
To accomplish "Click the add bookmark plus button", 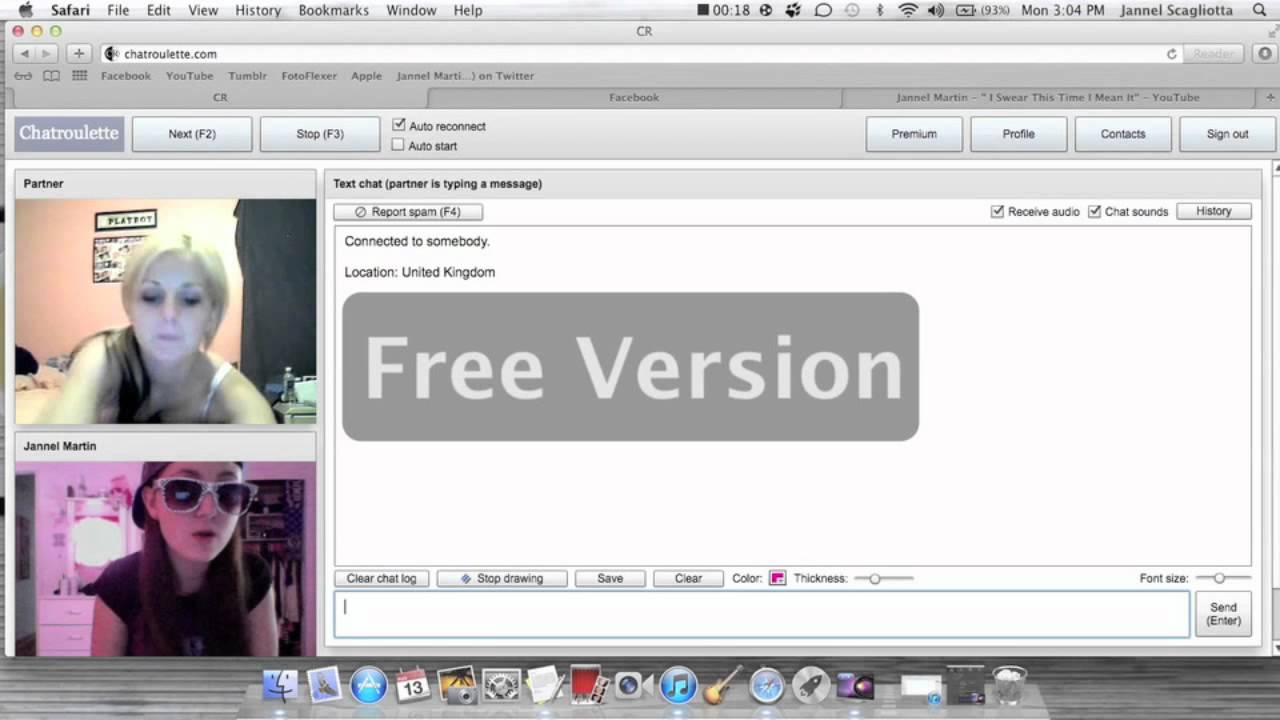I will 79,54.
